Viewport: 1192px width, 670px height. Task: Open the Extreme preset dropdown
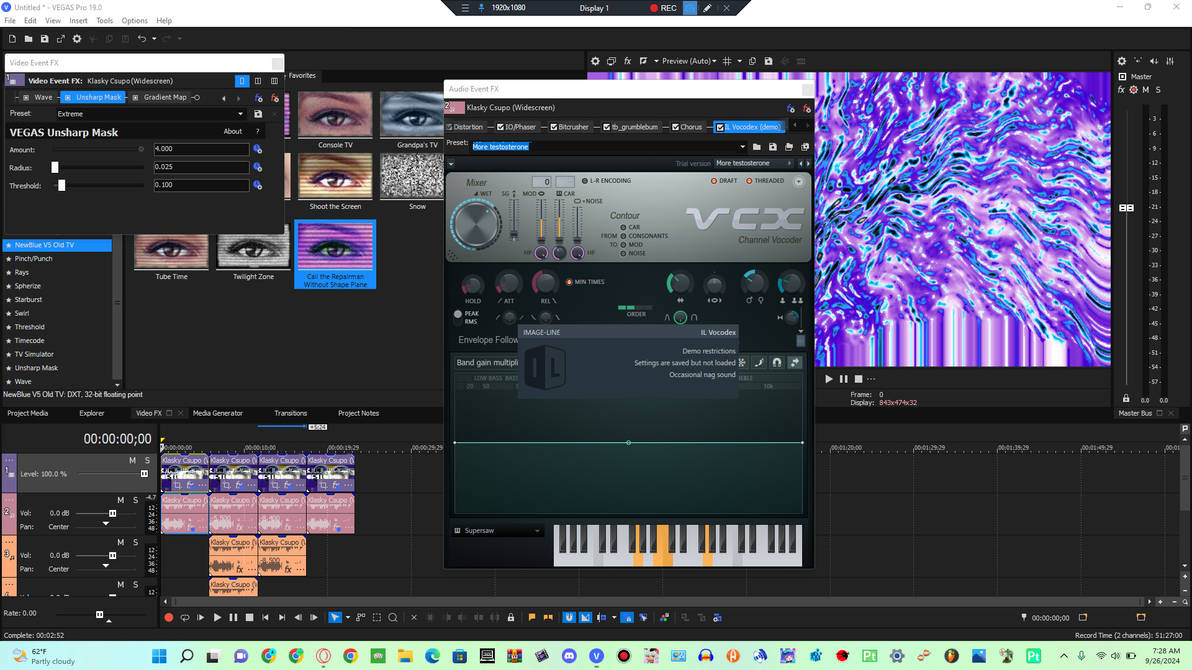pos(240,114)
